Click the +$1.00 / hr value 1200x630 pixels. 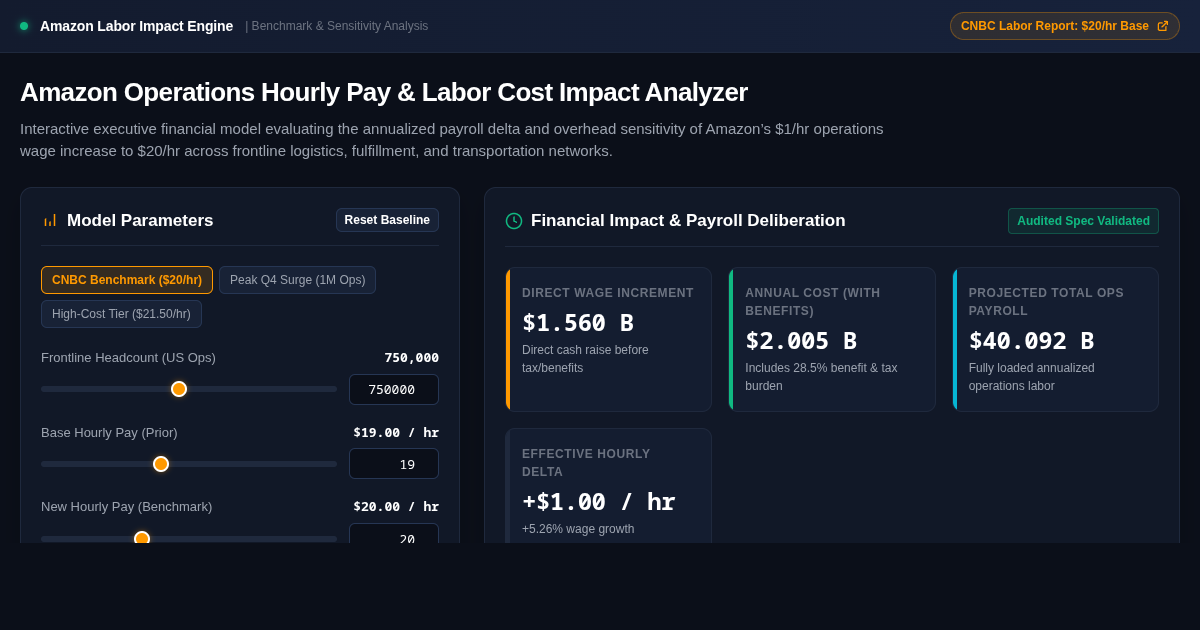click(x=598, y=502)
